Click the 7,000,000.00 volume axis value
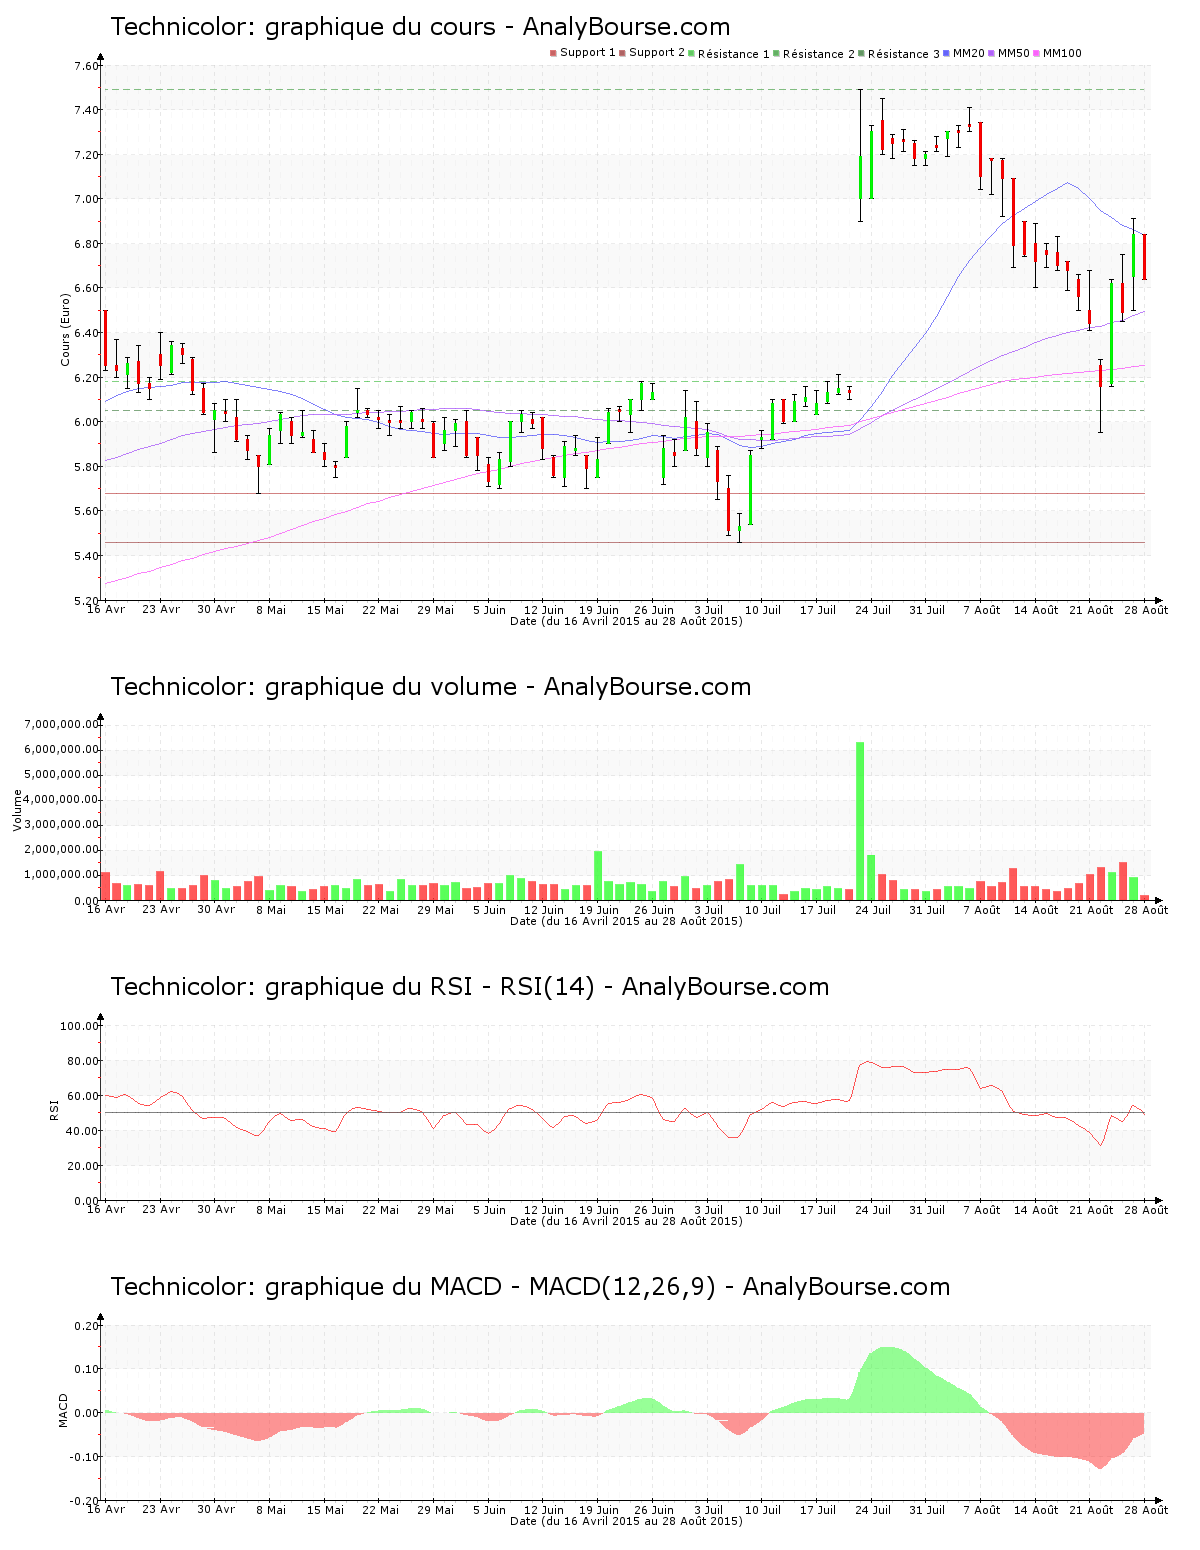Screen dimensions: 1200x1550 coord(63,724)
